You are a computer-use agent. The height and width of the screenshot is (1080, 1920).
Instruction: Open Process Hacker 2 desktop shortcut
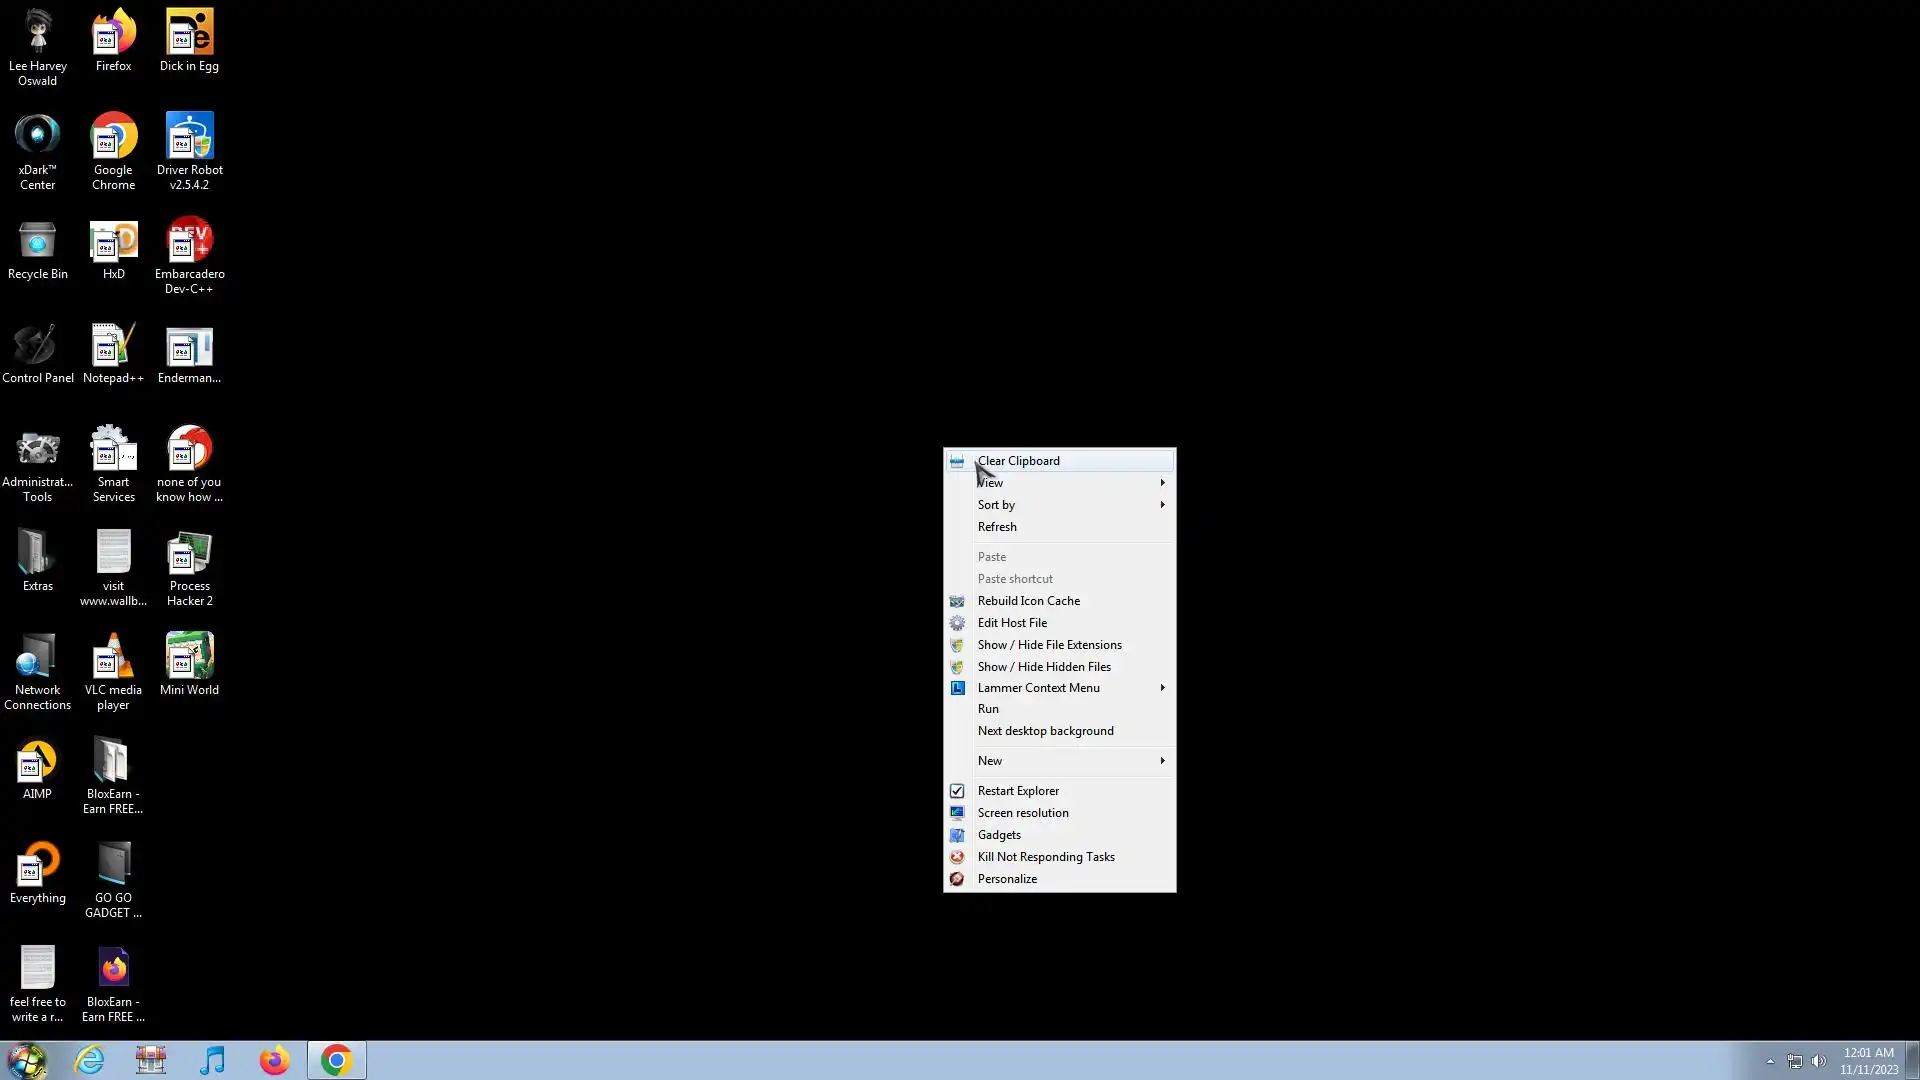click(189, 555)
